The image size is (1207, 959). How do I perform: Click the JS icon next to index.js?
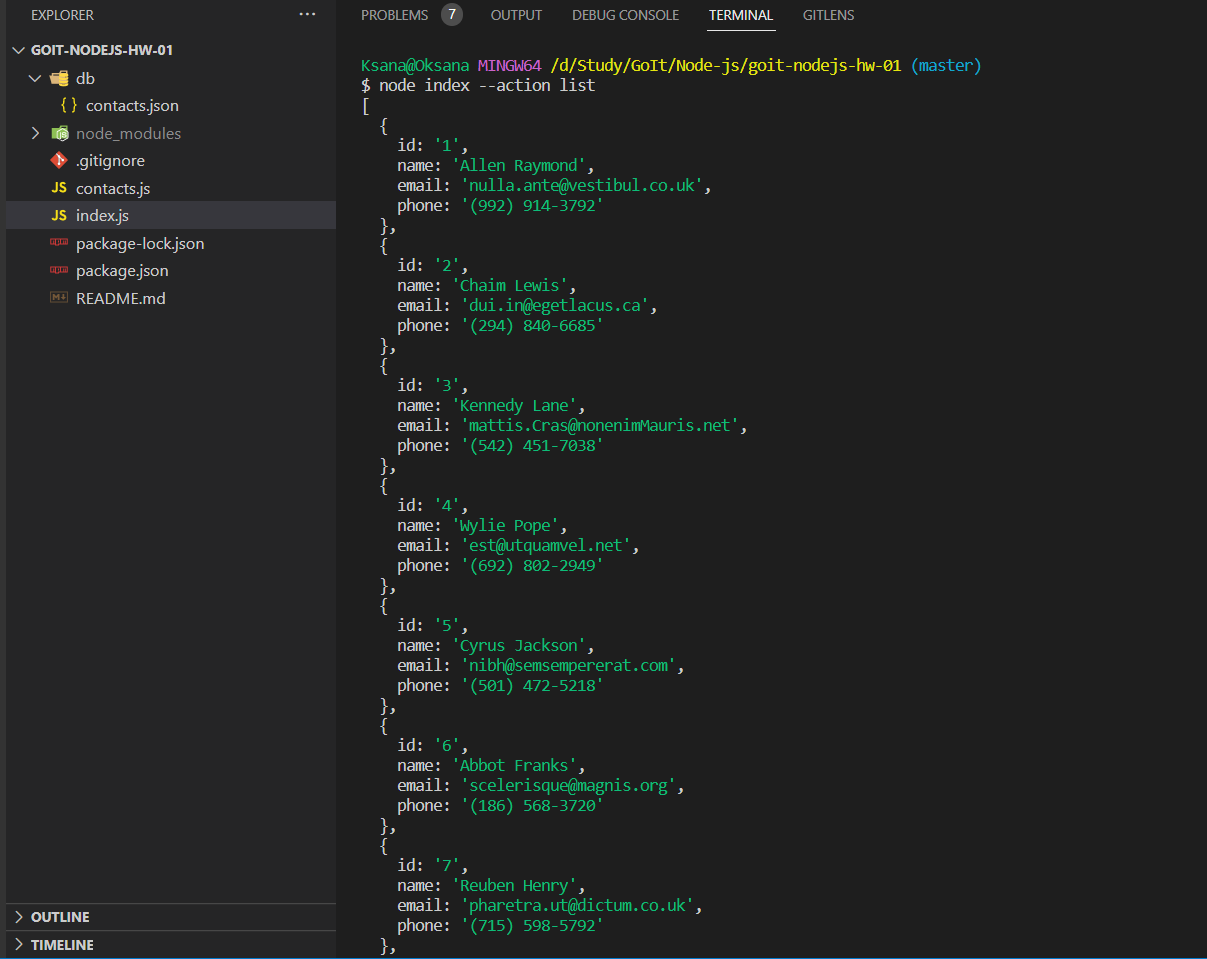[x=62, y=215]
